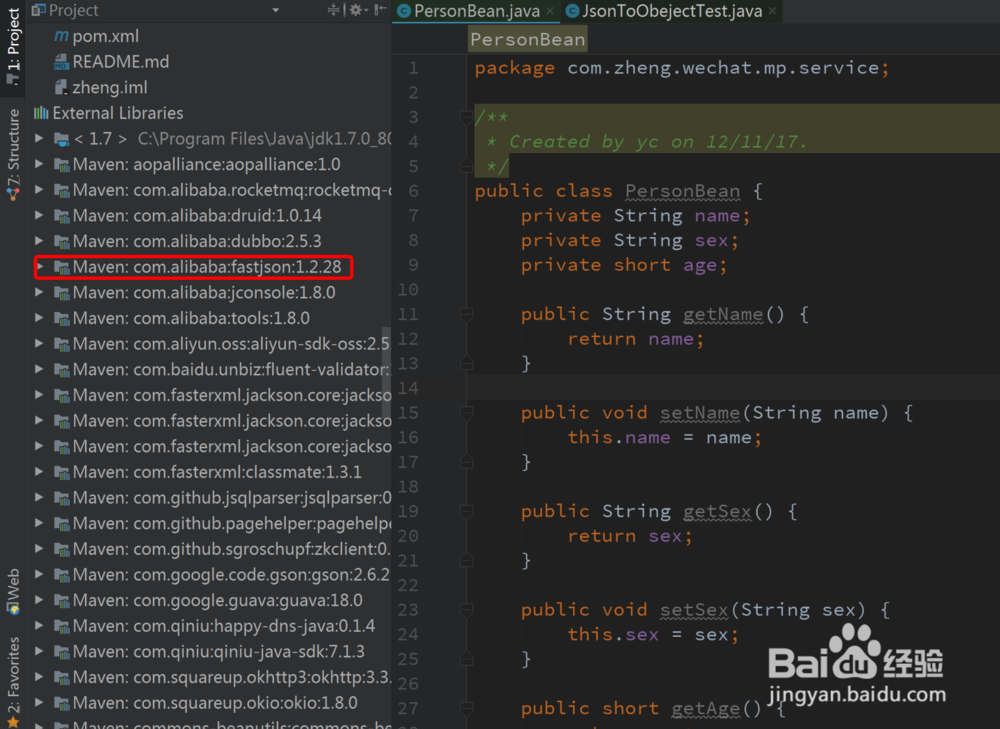Click the class icon on PersonBean.java tab
This screenshot has height=729, width=1000.
coord(404,11)
